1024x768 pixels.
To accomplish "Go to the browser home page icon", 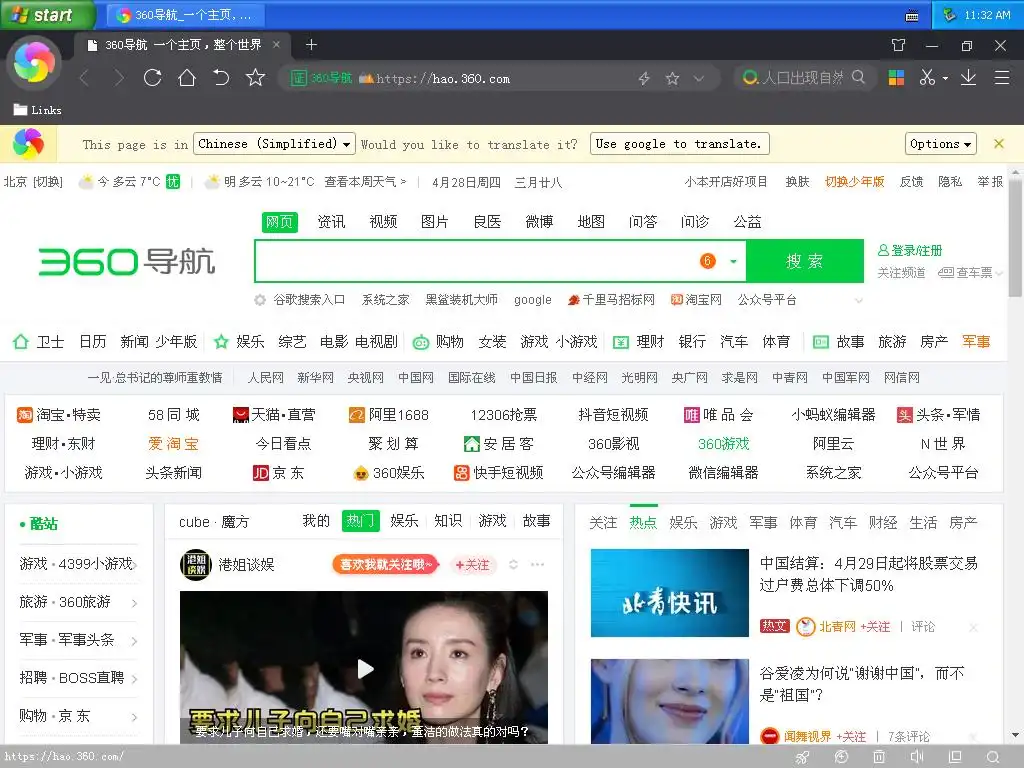I will pyautogui.click(x=187, y=78).
